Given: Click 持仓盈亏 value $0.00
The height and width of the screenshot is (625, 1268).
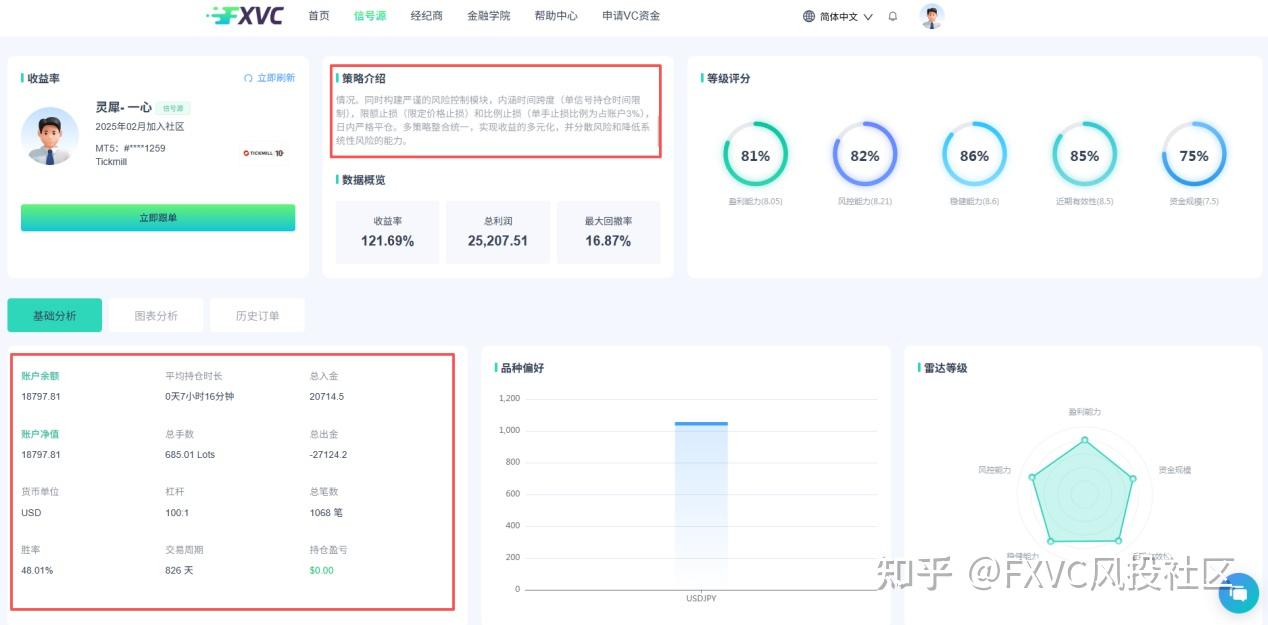Looking at the screenshot, I should coord(322,571).
